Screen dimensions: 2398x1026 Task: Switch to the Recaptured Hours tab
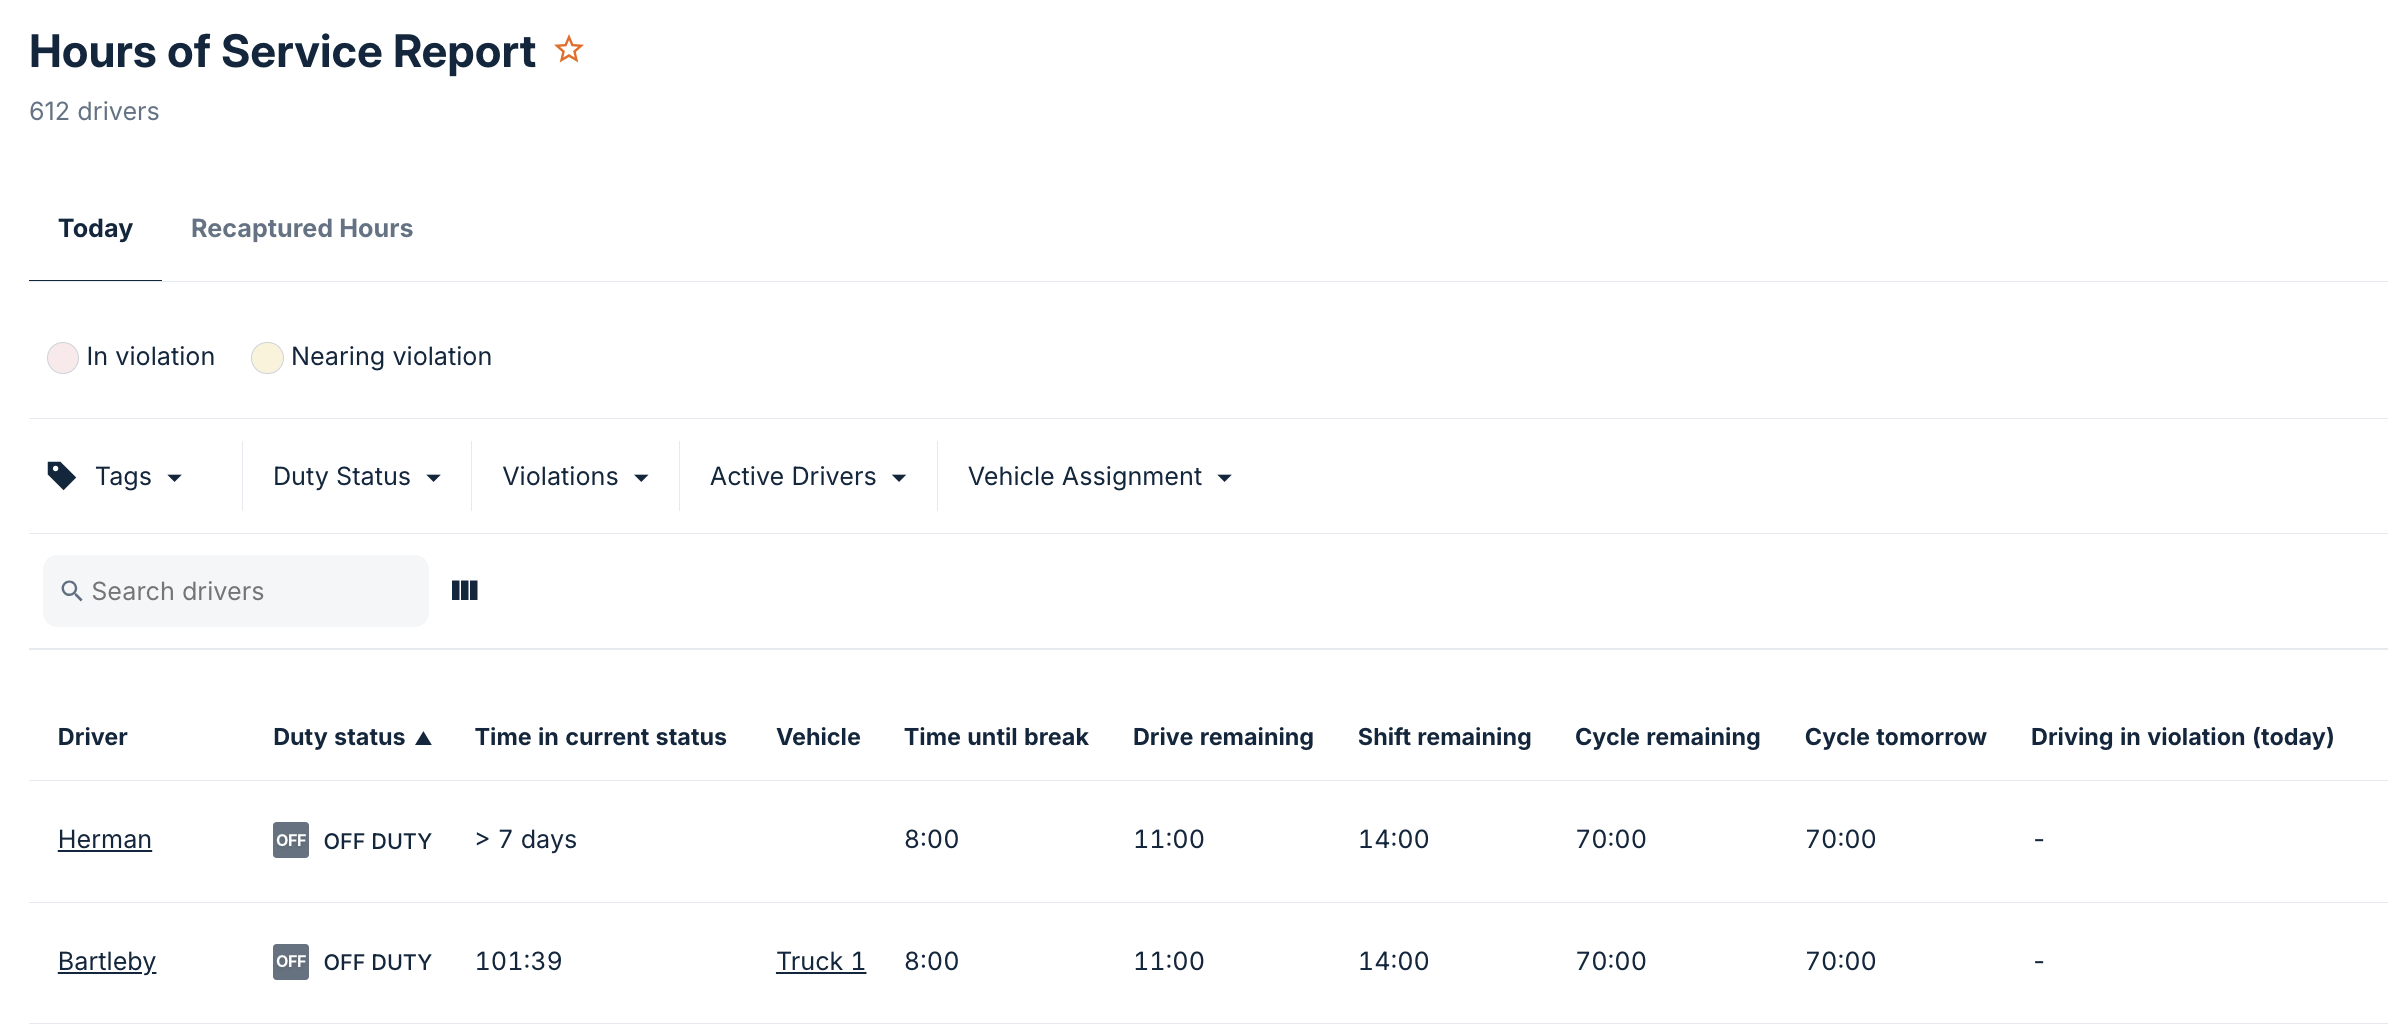(x=301, y=229)
